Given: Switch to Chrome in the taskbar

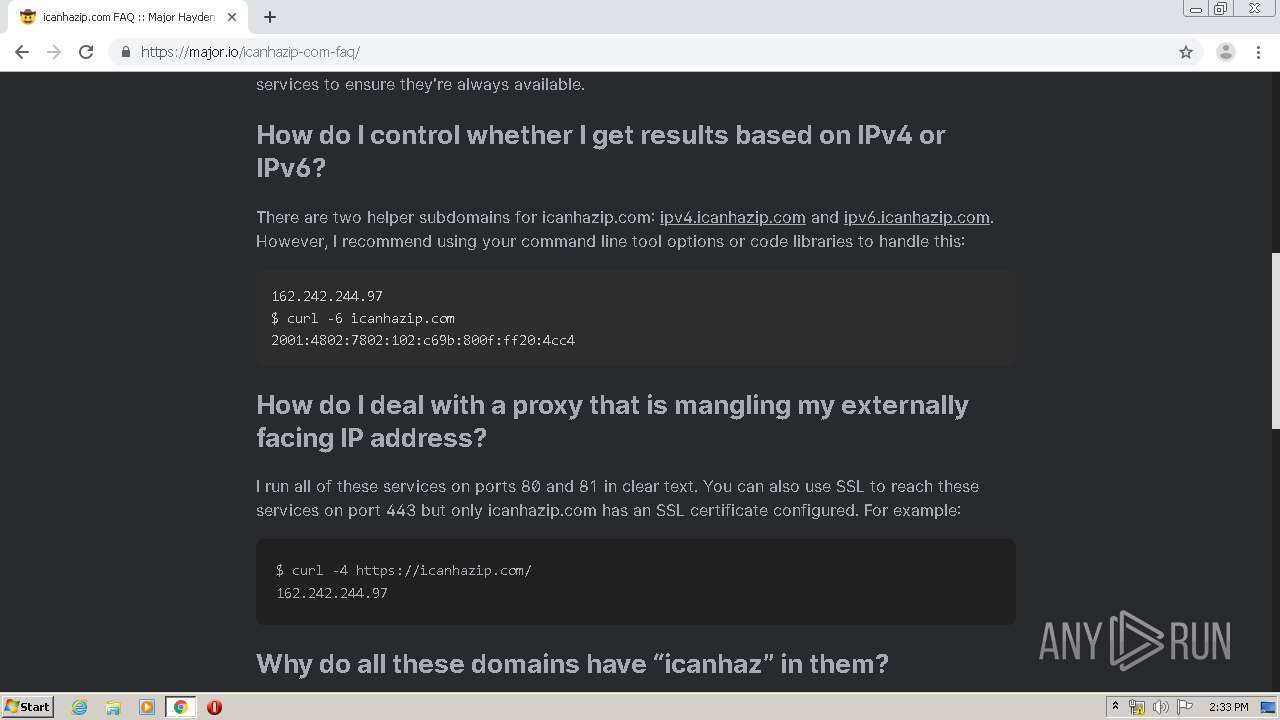Looking at the screenshot, I should click(x=180, y=707).
